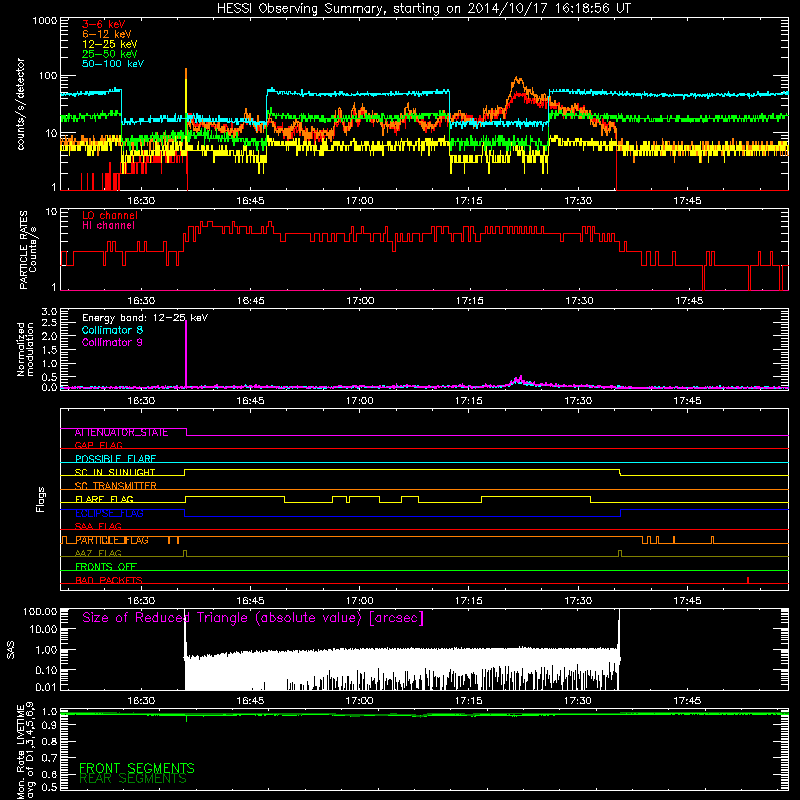Click the SC_TRANSMITTER flag label
Viewport: 800px width, 800px height.
coord(115,486)
